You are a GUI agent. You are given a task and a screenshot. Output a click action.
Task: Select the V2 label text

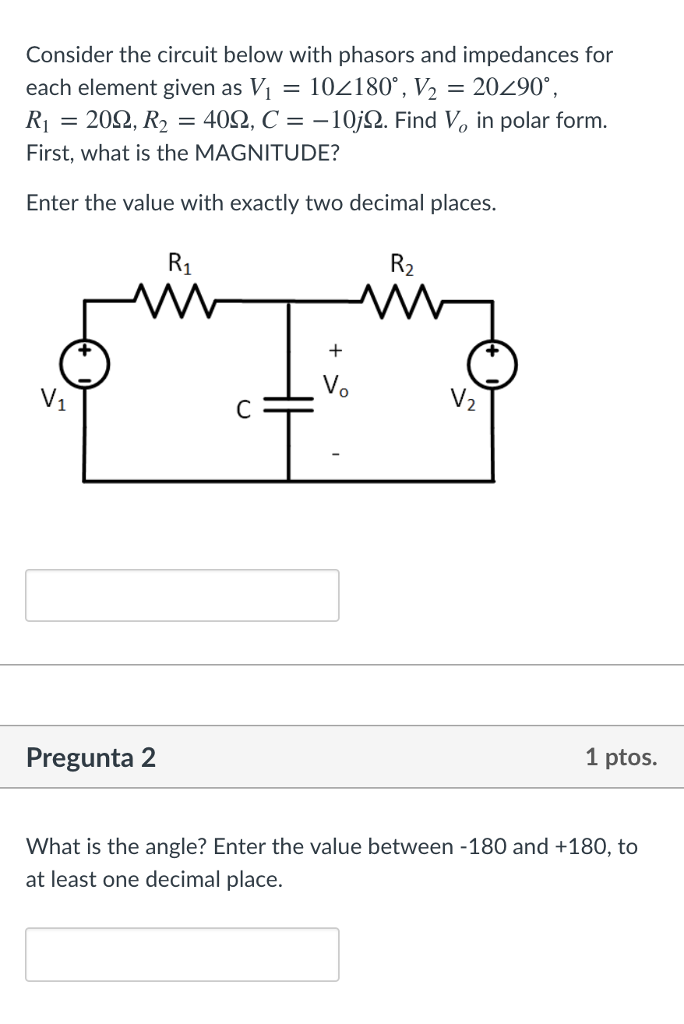pos(464,400)
